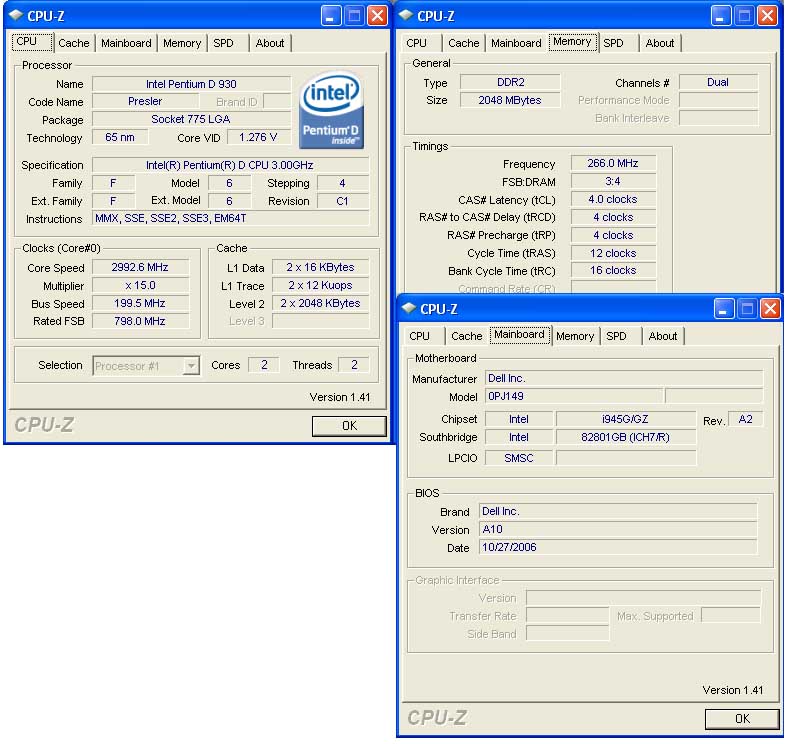Click the Core Speed value 2992.6 MHz
The image size is (786, 744).
coord(140,267)
